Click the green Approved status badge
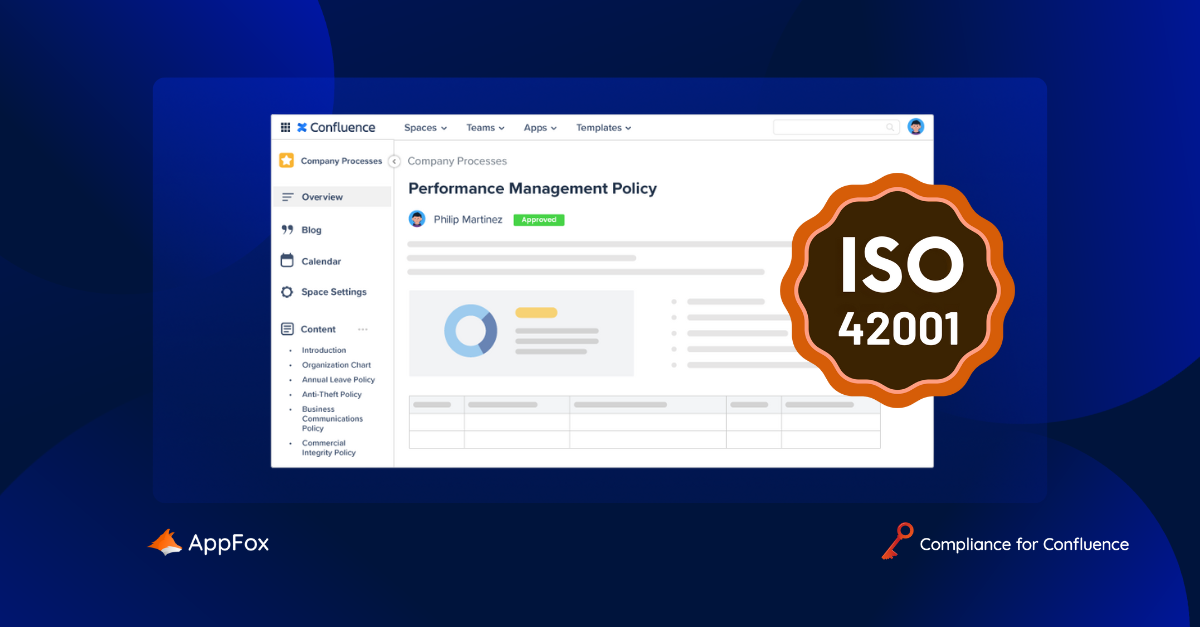Screen dimensions: 1200x627 point(538,220)
